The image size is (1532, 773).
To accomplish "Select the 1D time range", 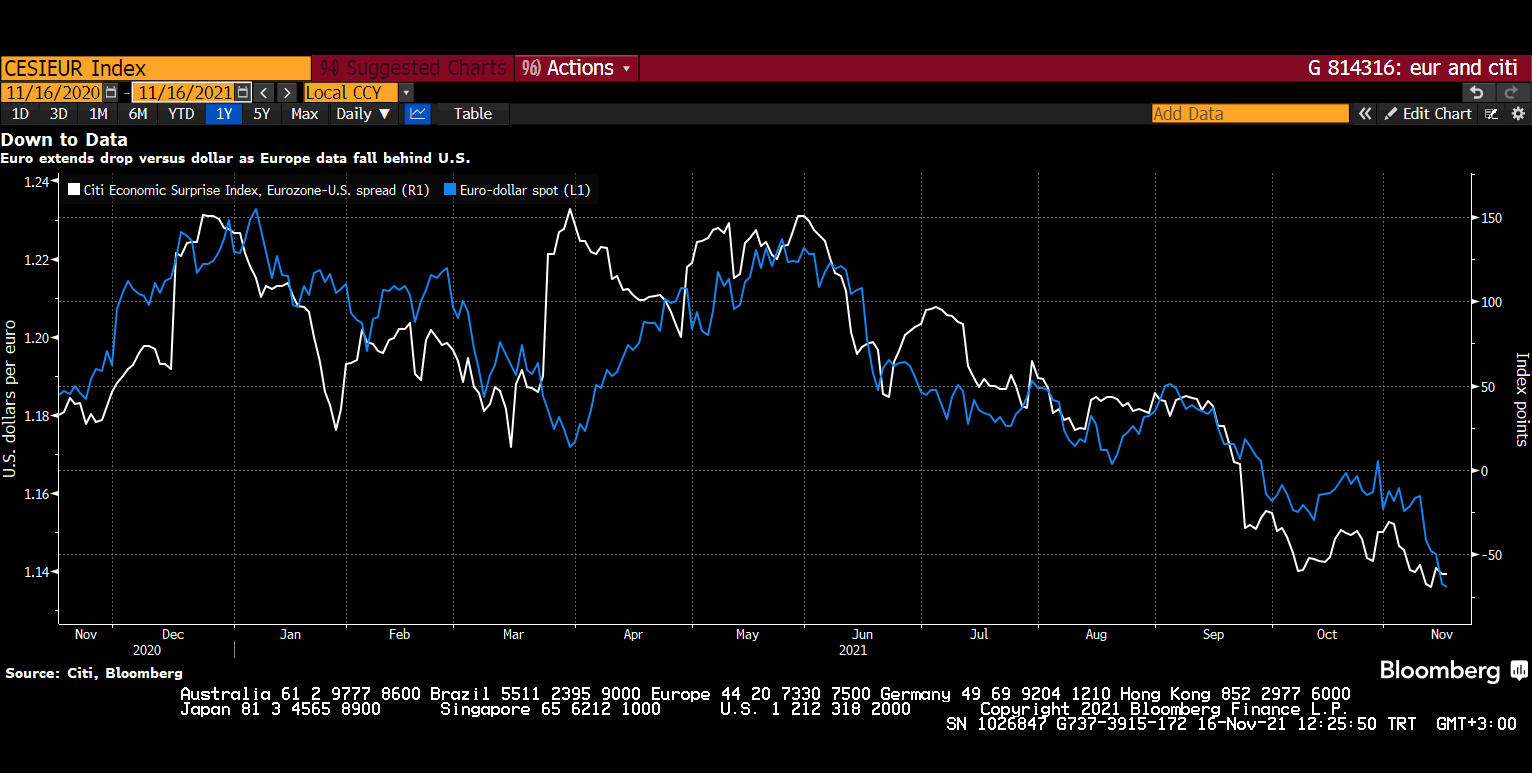I will pos(20,114).
